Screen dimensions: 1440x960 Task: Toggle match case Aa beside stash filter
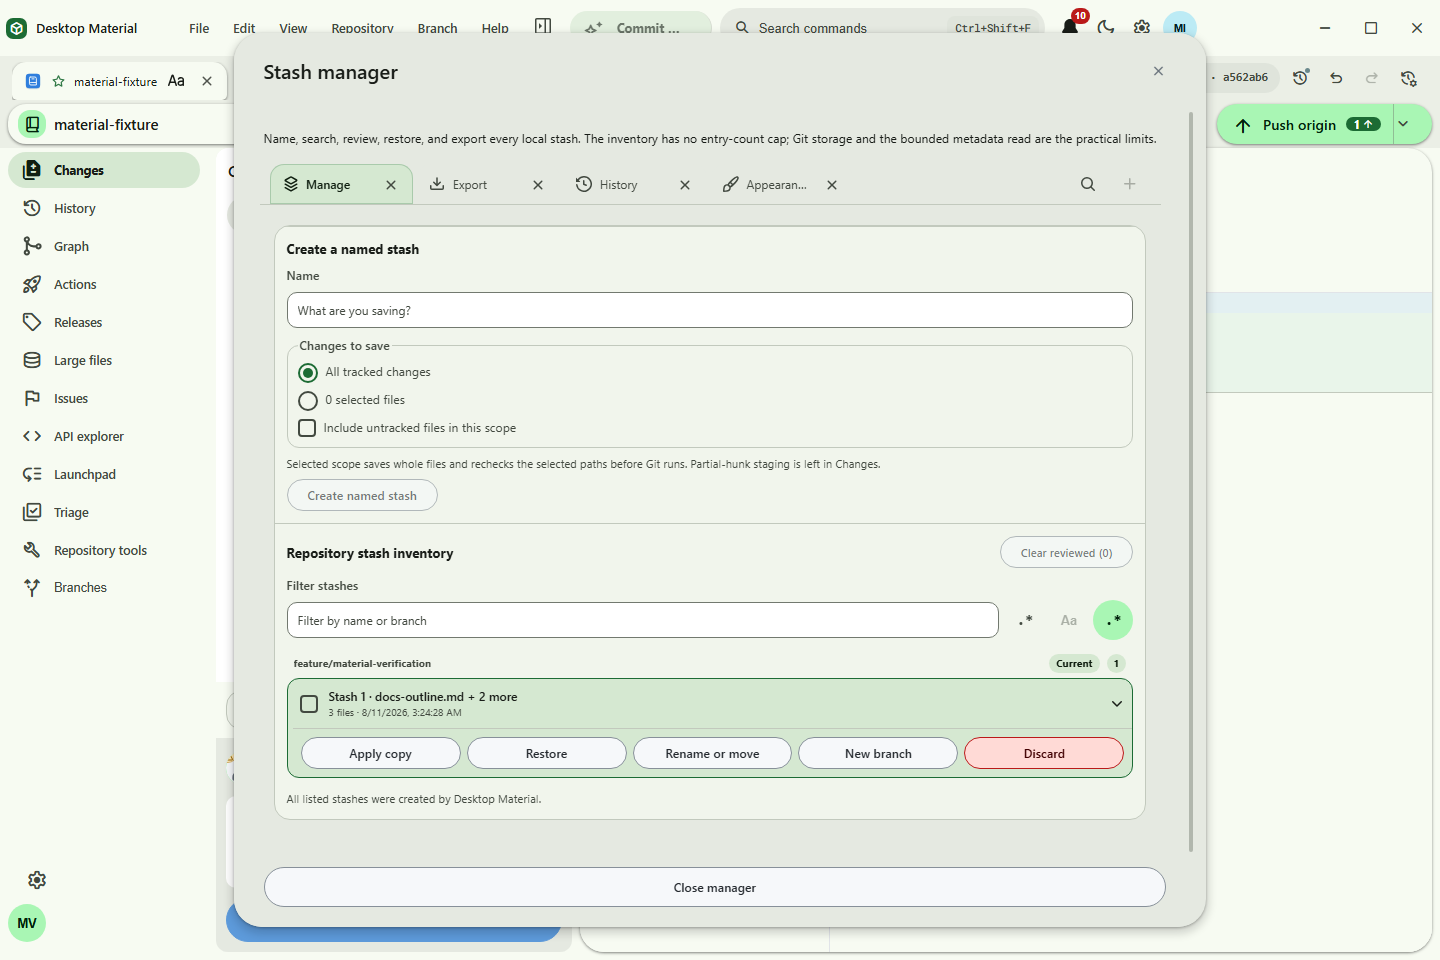tap(1069, 620)
